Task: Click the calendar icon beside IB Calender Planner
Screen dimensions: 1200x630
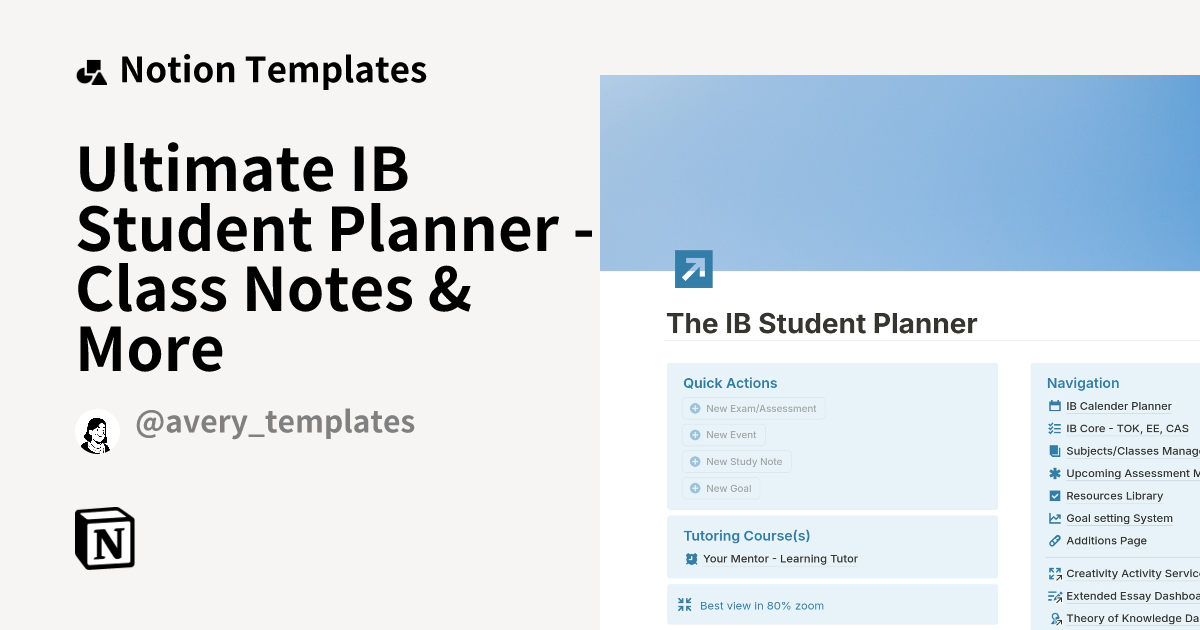Action: coord(1054,406)
